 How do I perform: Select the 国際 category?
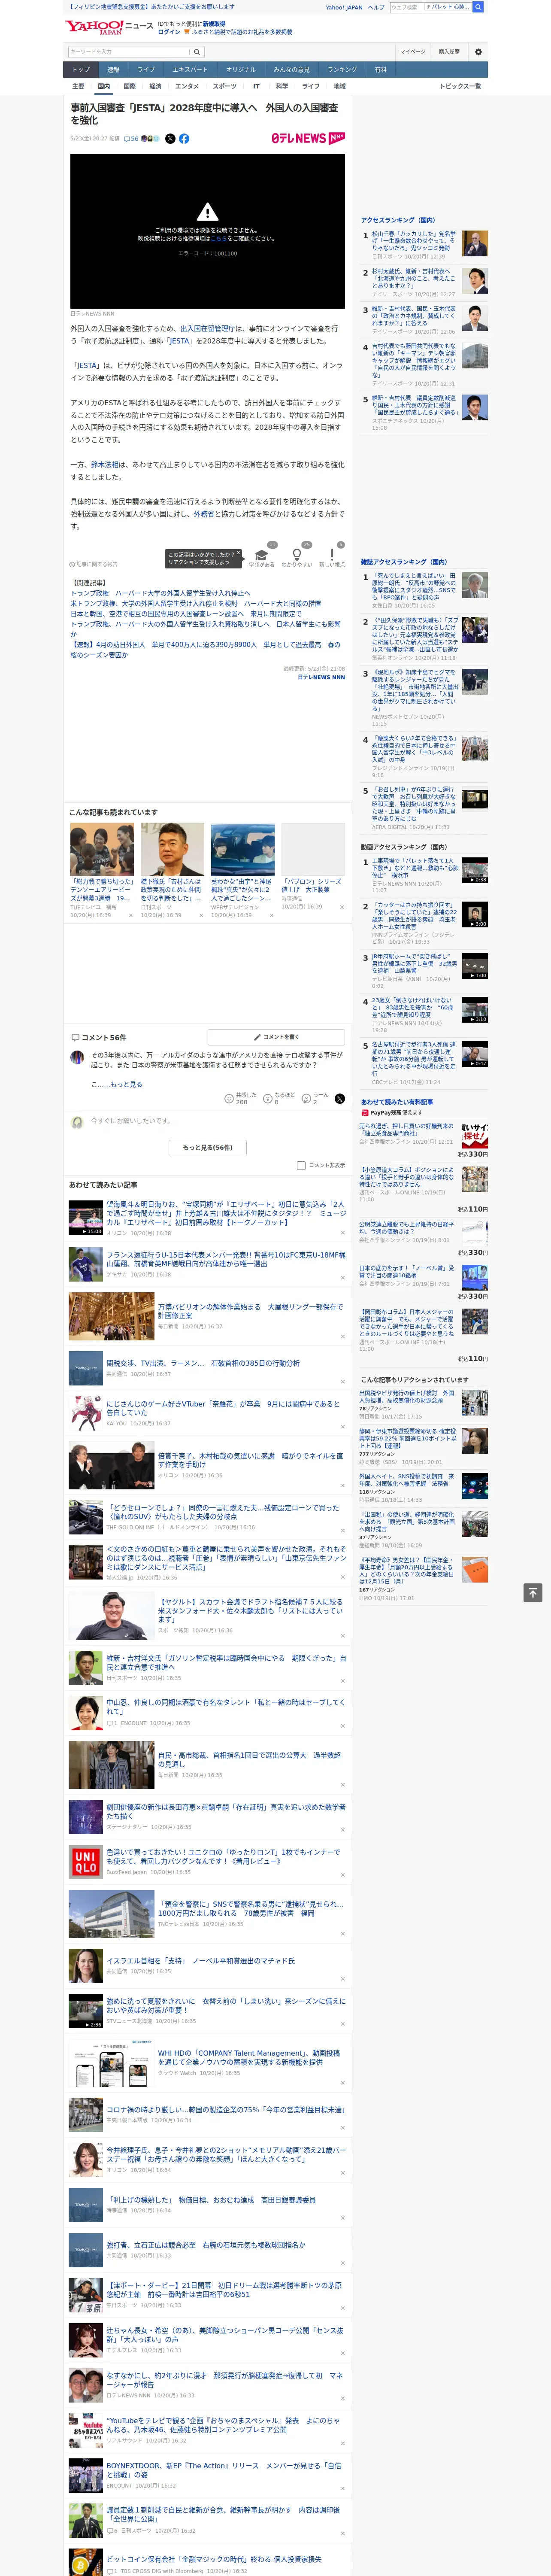click(x=129, y=86)
